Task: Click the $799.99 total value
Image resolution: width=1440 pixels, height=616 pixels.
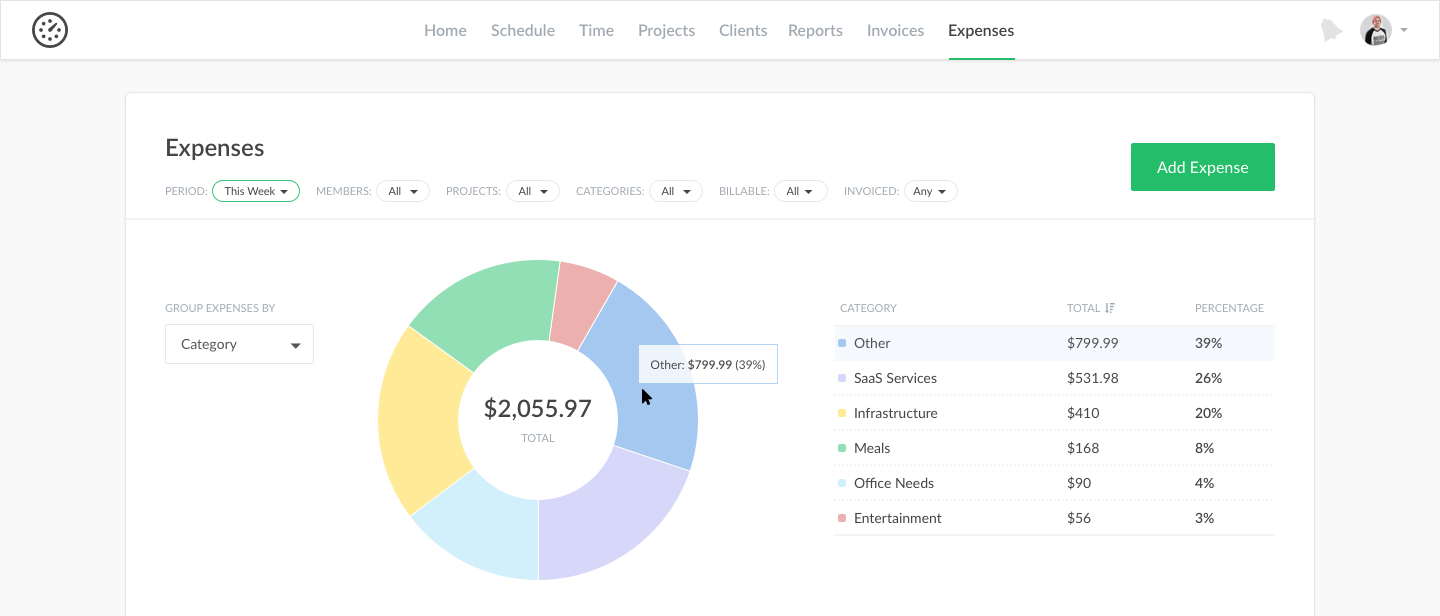Action: [1093, 343]
